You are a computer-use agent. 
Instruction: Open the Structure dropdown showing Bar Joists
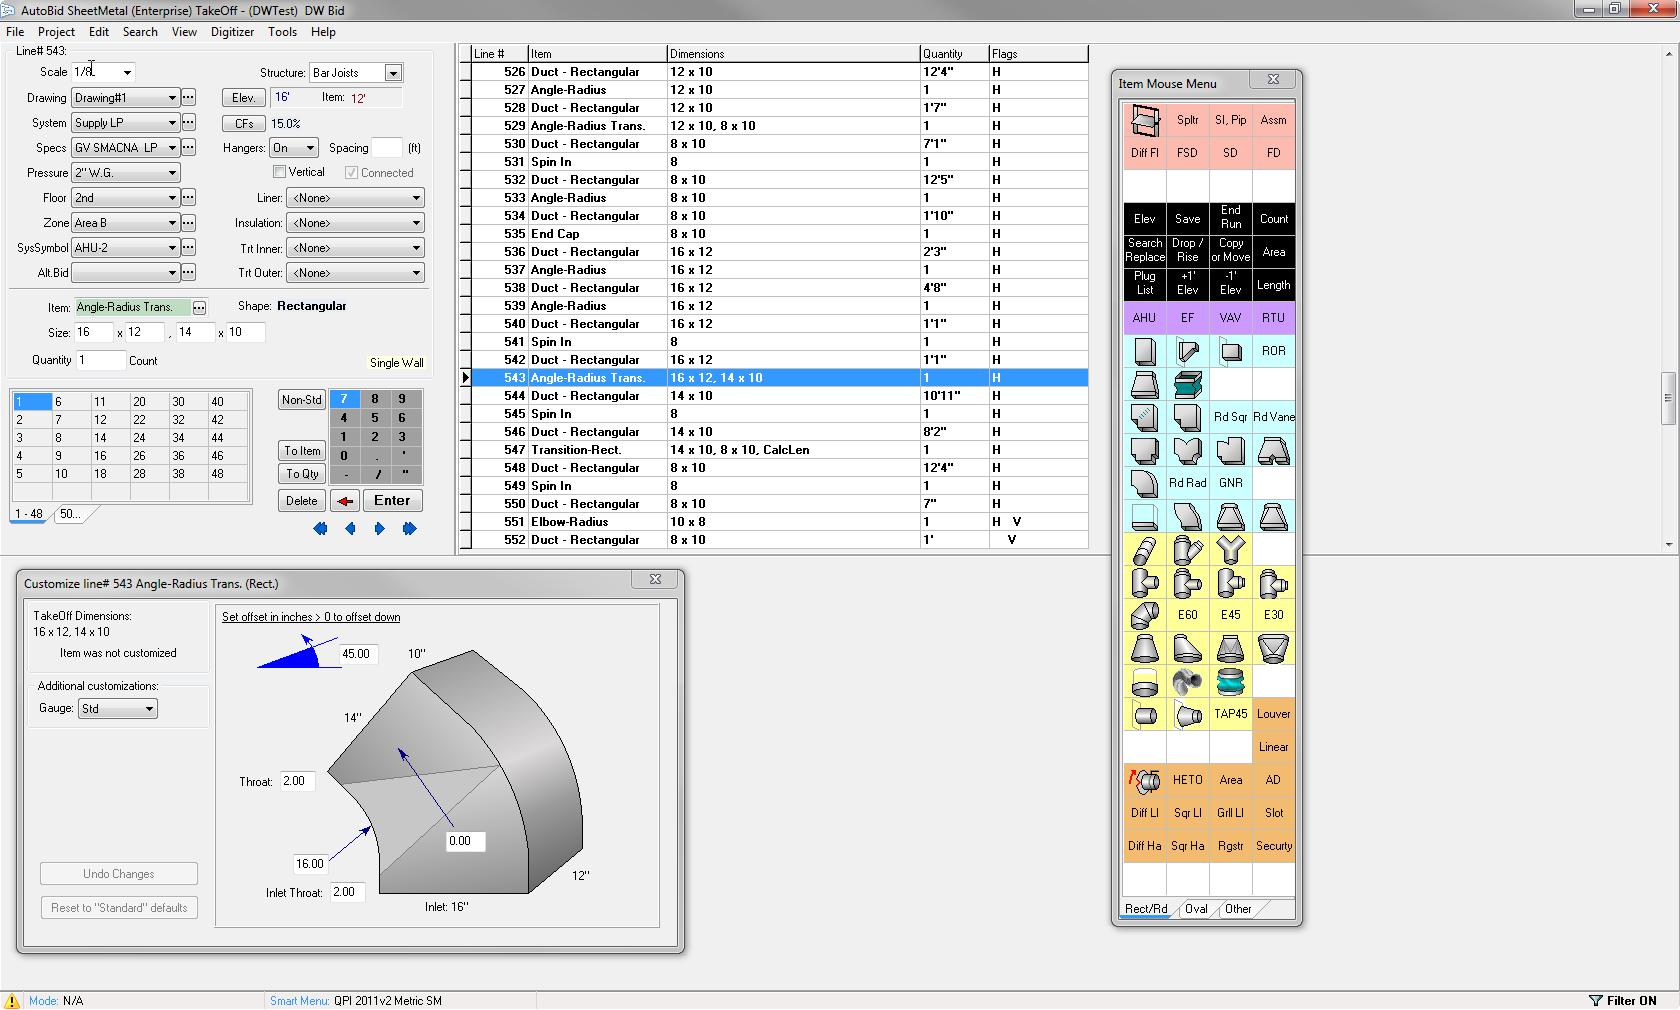pyautogui.click(x=393, y=73)
